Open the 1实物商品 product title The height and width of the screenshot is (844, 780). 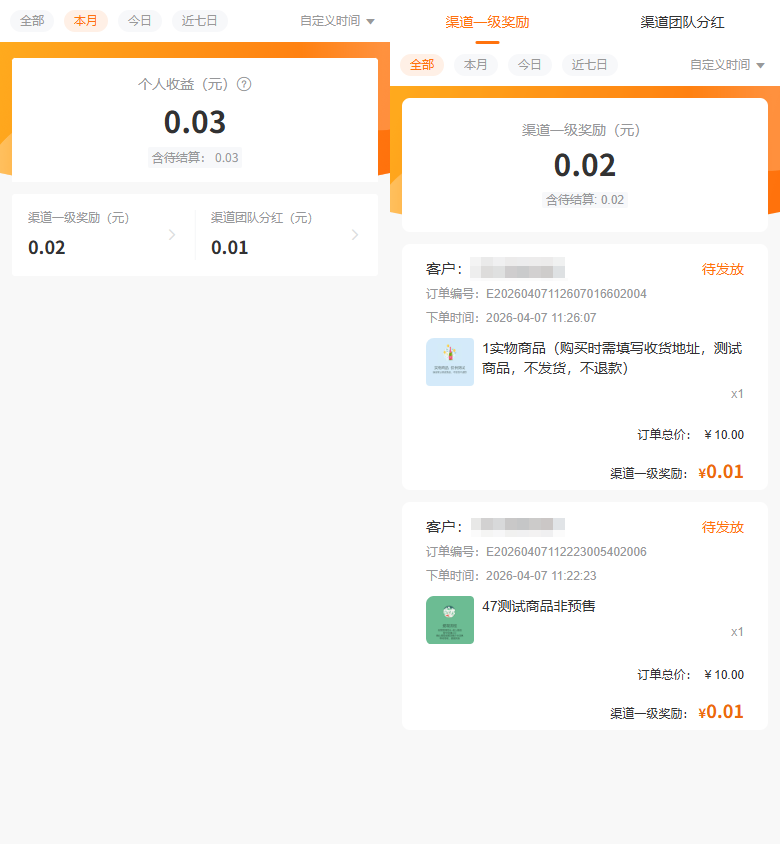coord(611,358)
